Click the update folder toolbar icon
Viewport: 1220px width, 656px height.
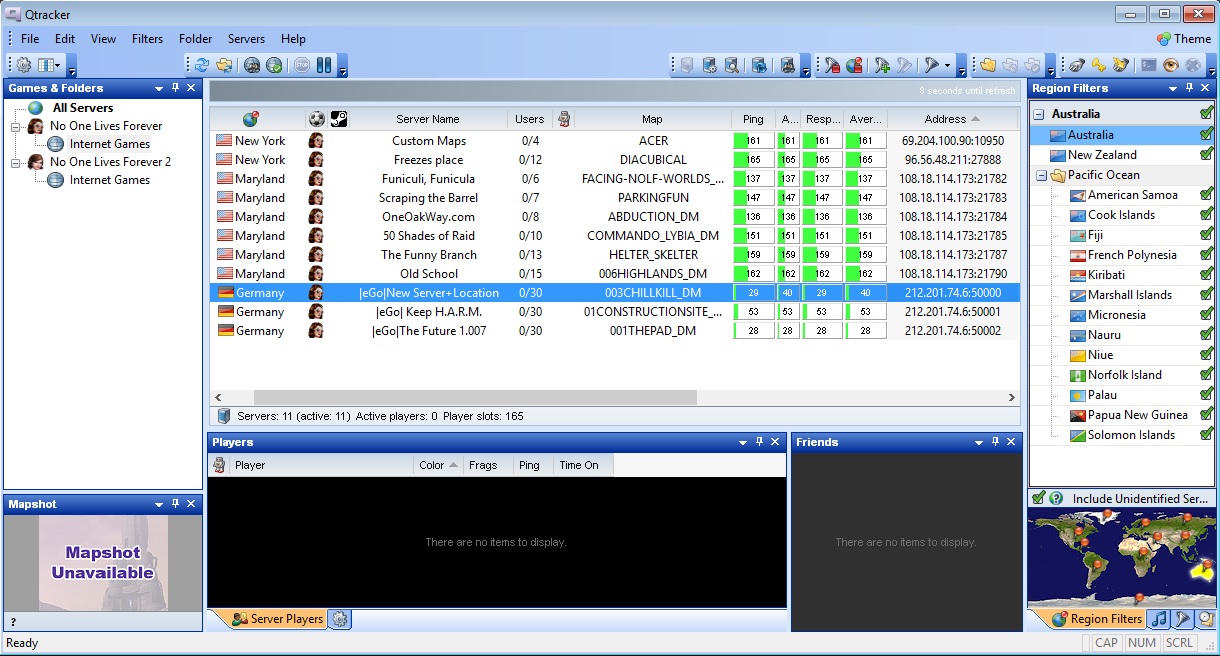click(224, 65)
